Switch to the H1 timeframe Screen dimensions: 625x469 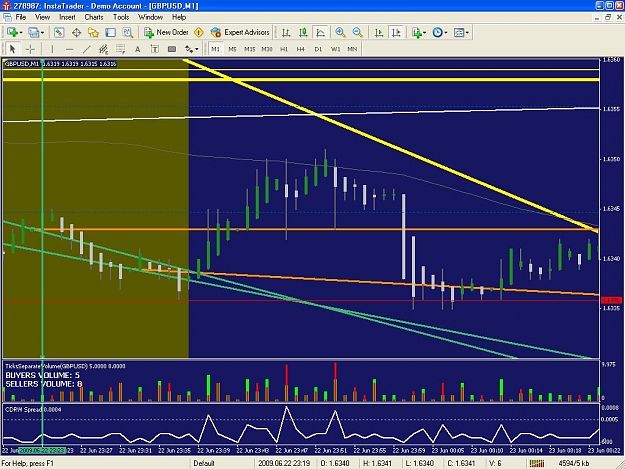(284, 49)
